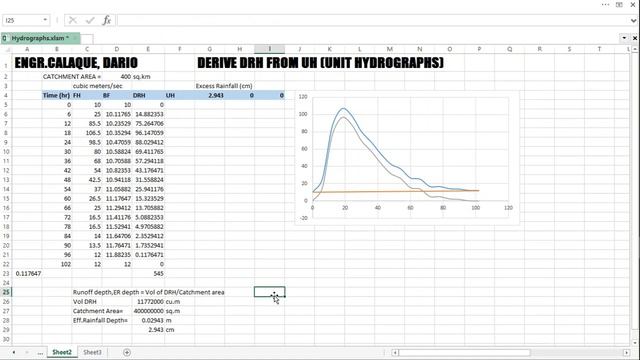640x360 pixels.
Task: Click the Enter checkmark icon in formula bar
Action: 90,20
